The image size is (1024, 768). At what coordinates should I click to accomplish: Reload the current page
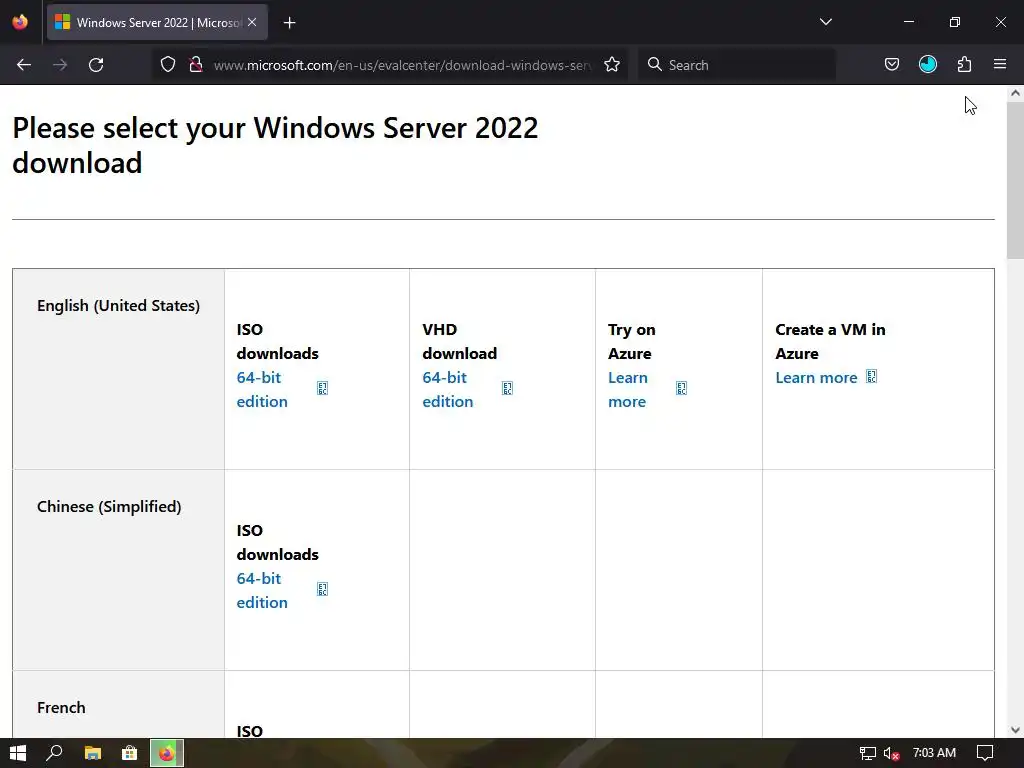coord(96,65)
